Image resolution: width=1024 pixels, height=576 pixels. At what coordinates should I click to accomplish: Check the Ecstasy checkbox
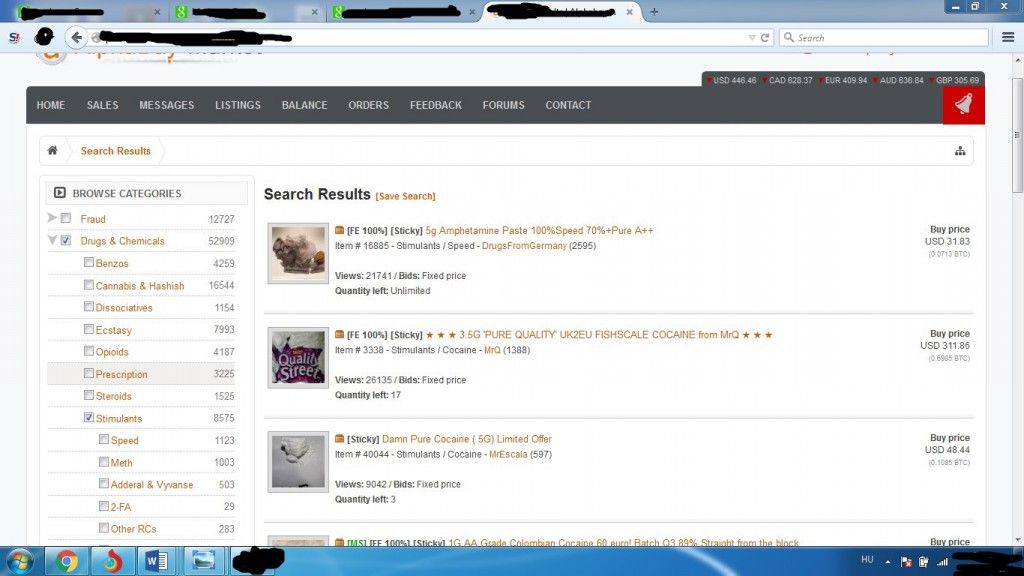[89, 329]
